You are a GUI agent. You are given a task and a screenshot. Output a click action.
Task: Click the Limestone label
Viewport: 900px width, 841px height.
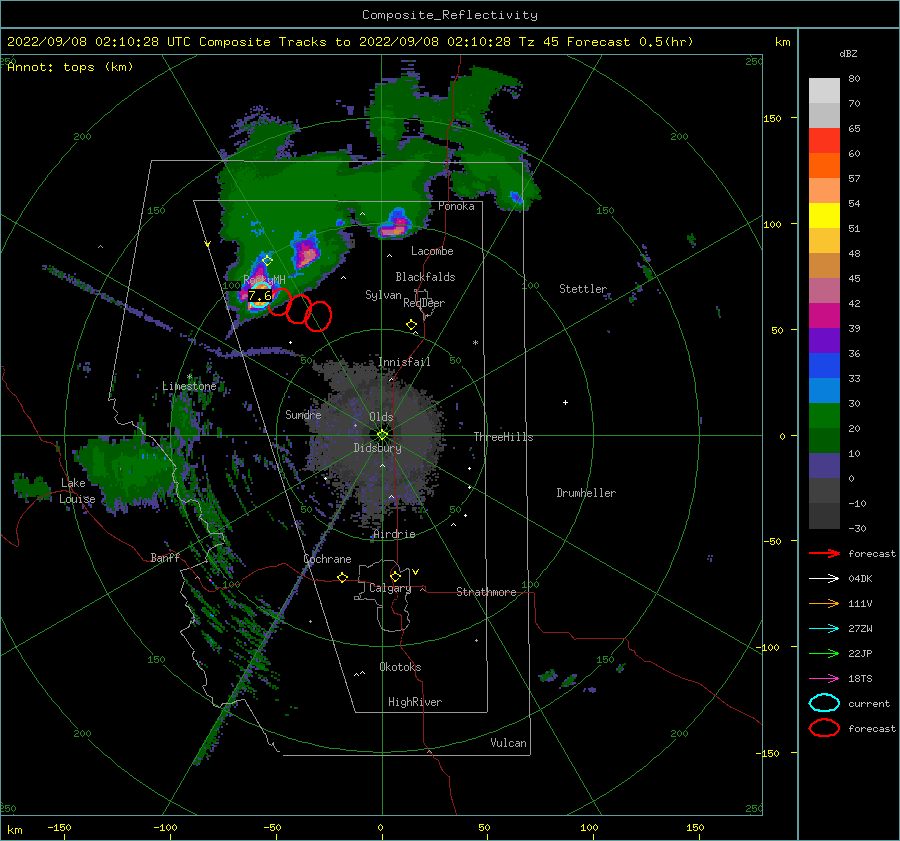pos(189,386)
